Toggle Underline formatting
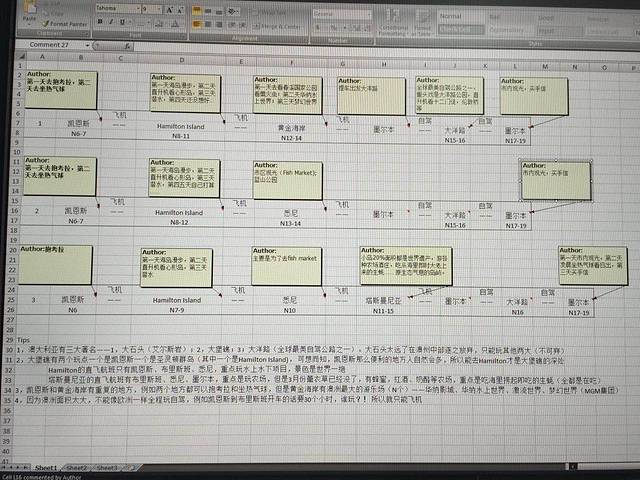The height and width of the screenshot is (480, 640). (121, 22)
